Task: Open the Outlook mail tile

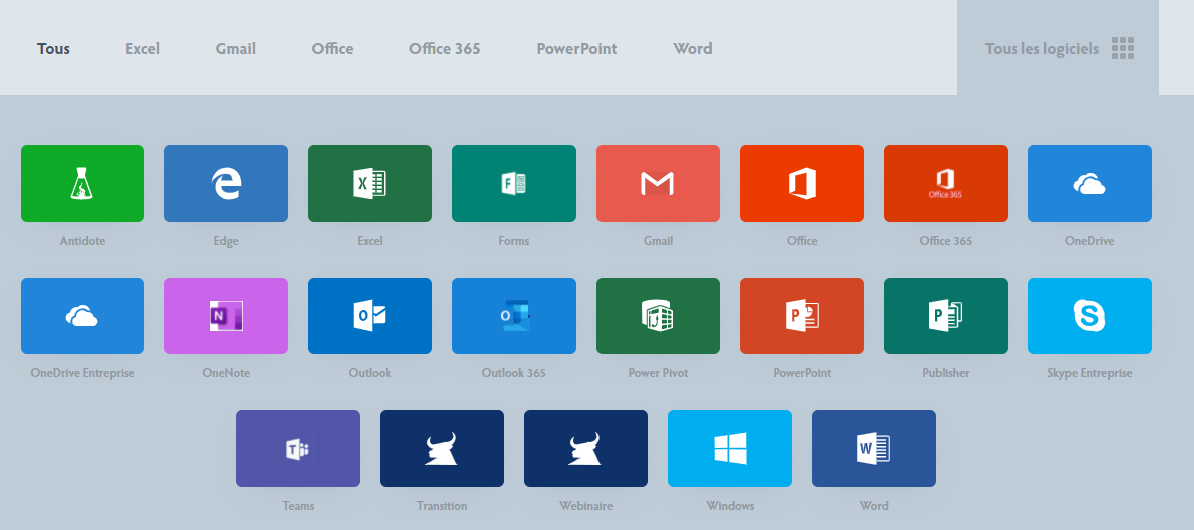Action: 370,316
